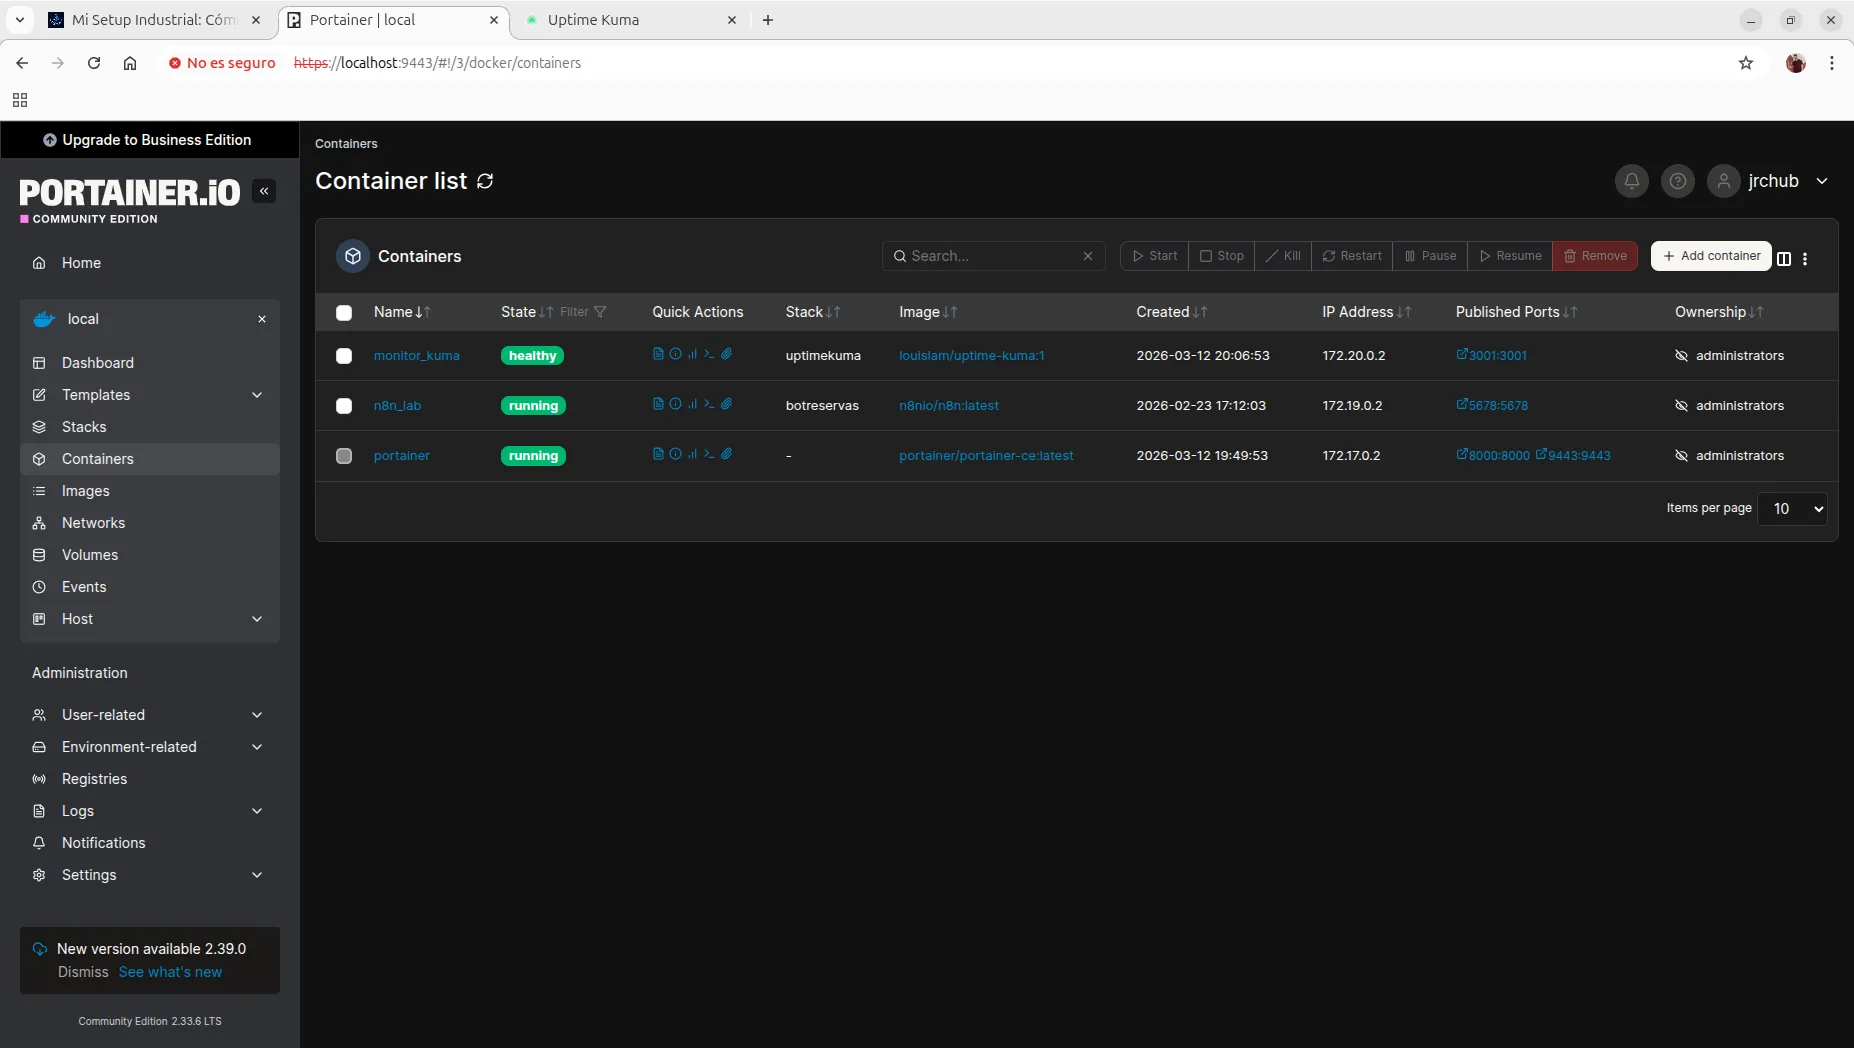Clear the container search field

point(1088,256)
